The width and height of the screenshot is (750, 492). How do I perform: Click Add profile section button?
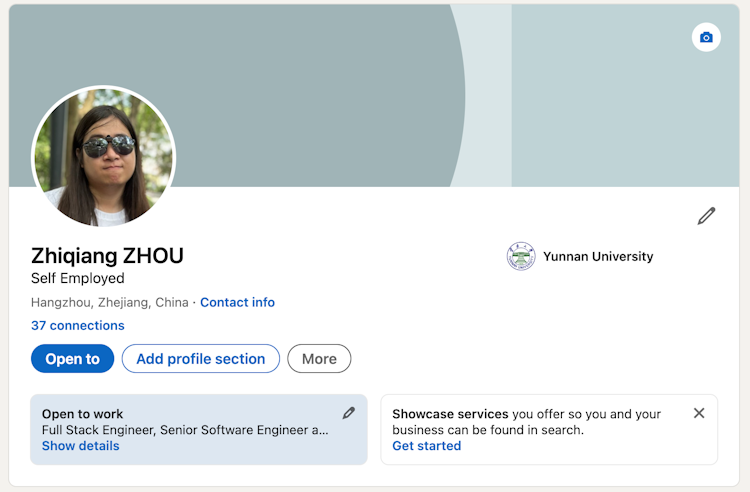200,359
